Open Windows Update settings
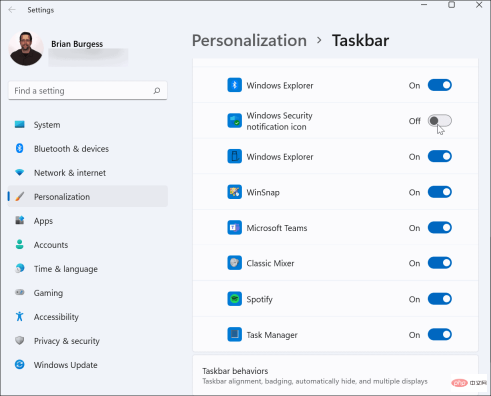The width and height of the screenshot is (491, 396). click(88, 365)
